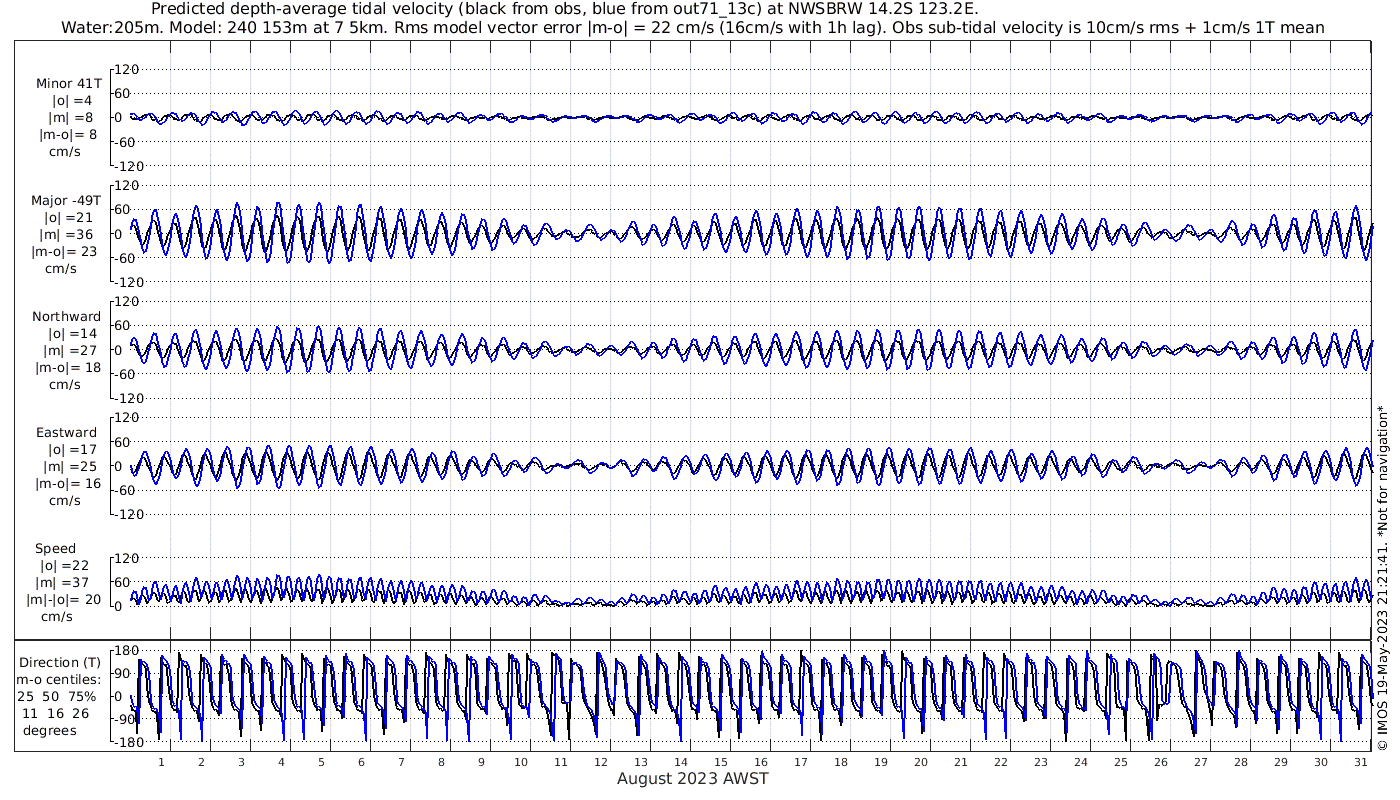This screenshot has height=800, width=1400.
Task: Click day "1" on the date axis
Action: [161, 762]
